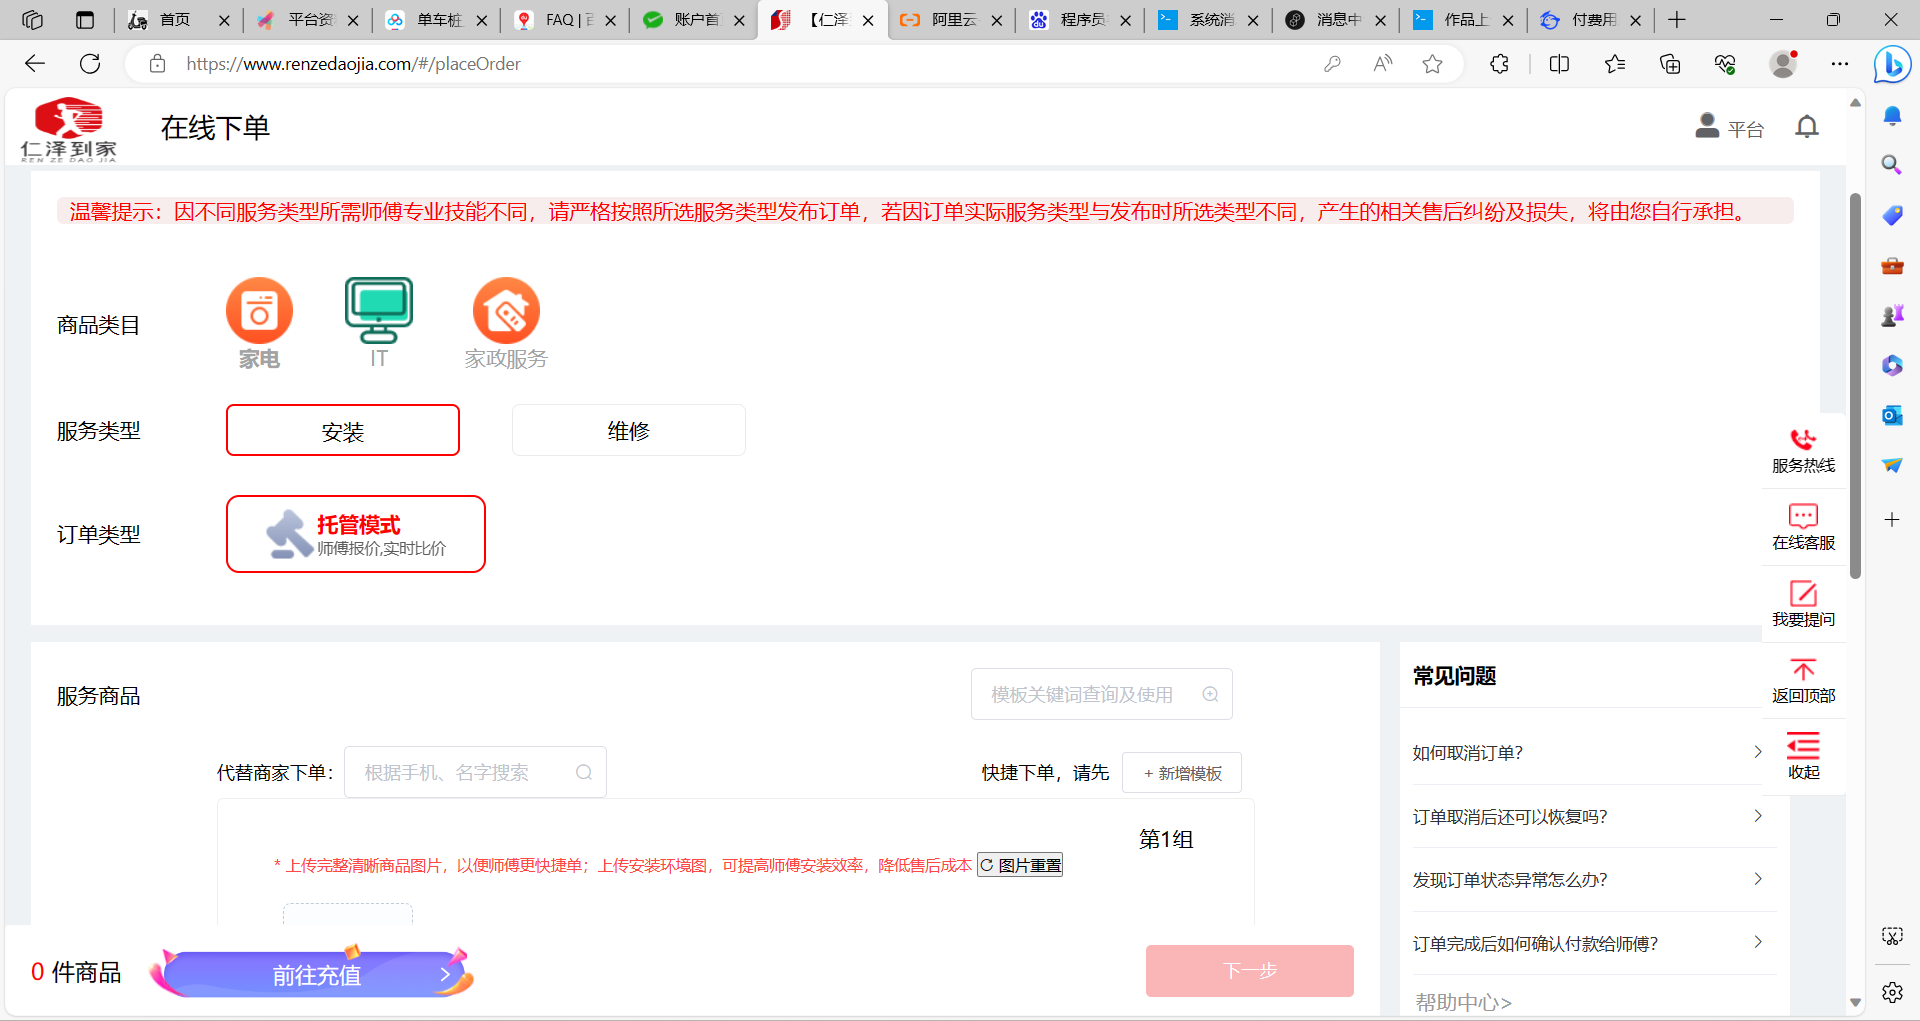This screenshot has width=1920, height=1021.
Task: Switch to the 系统消 browser tab
Action: pos(1210,20)
